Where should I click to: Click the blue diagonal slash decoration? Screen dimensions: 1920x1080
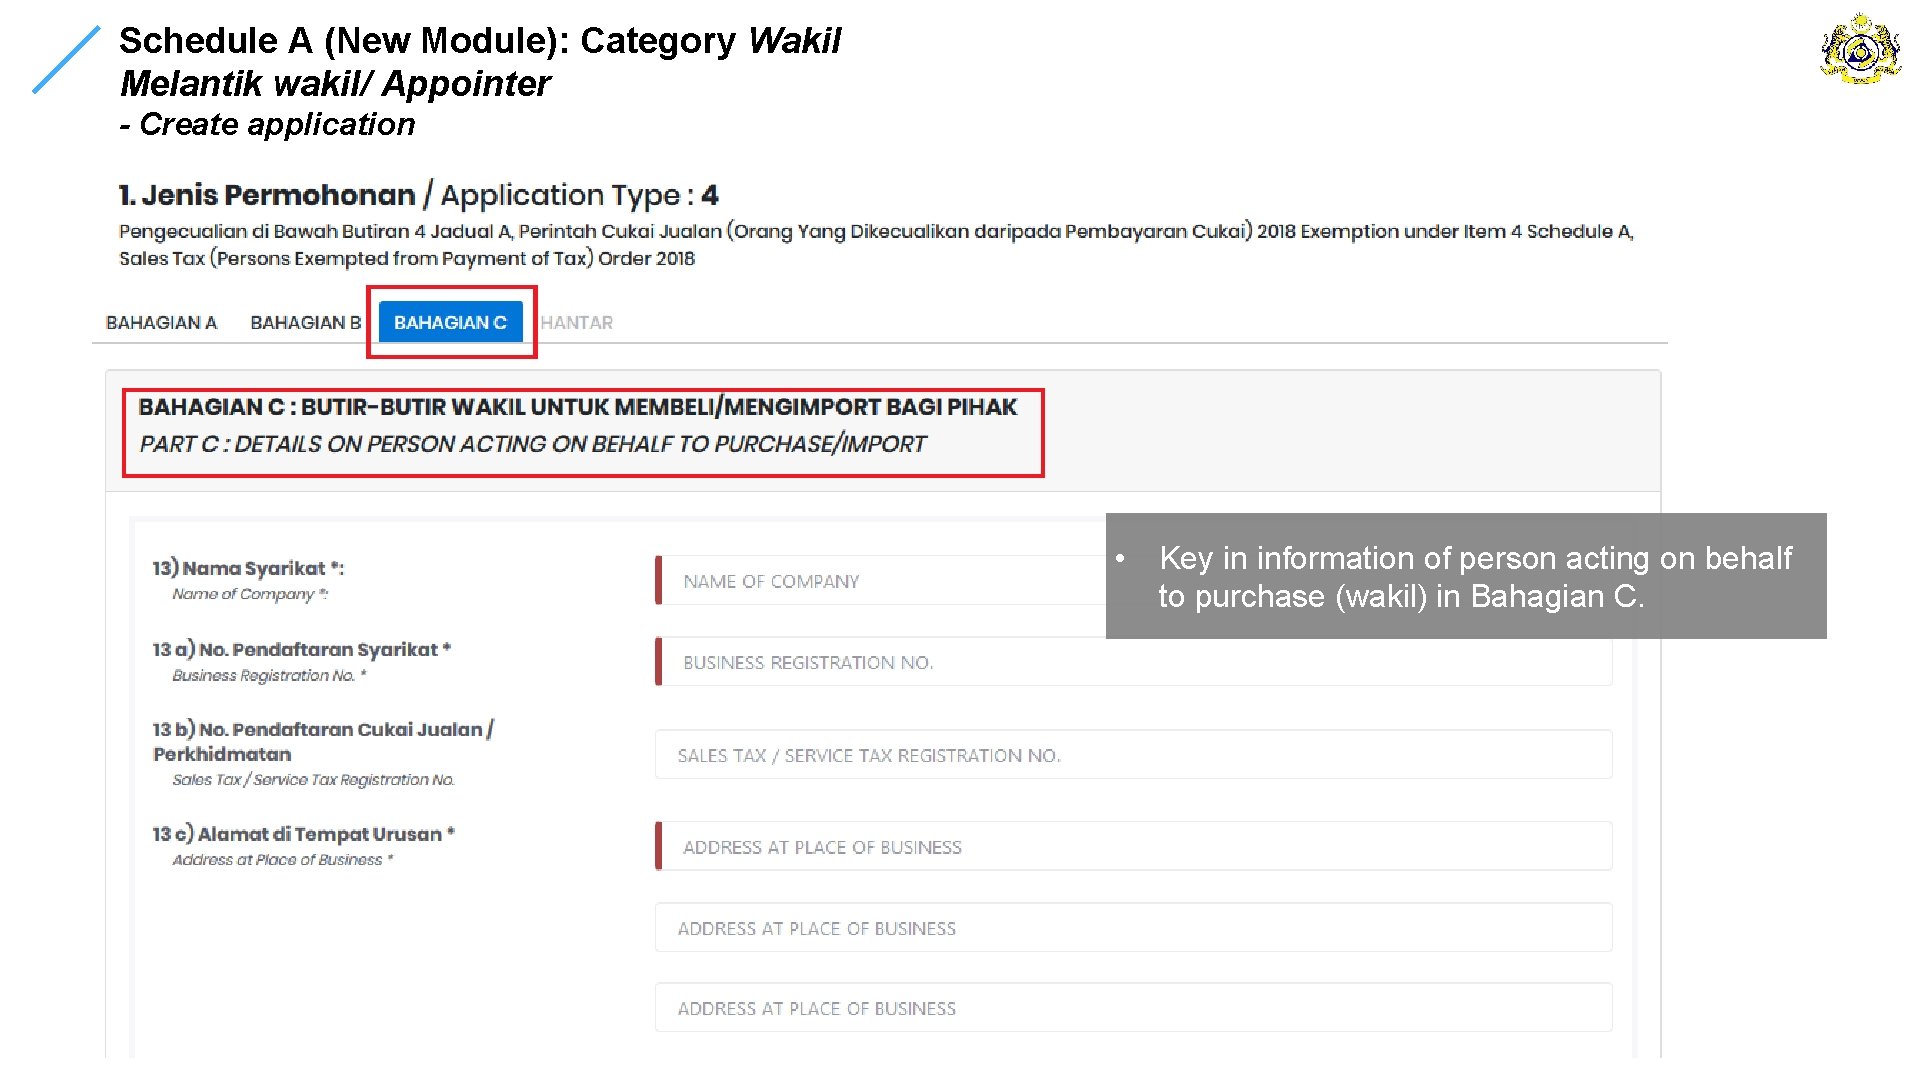(66, 60)
